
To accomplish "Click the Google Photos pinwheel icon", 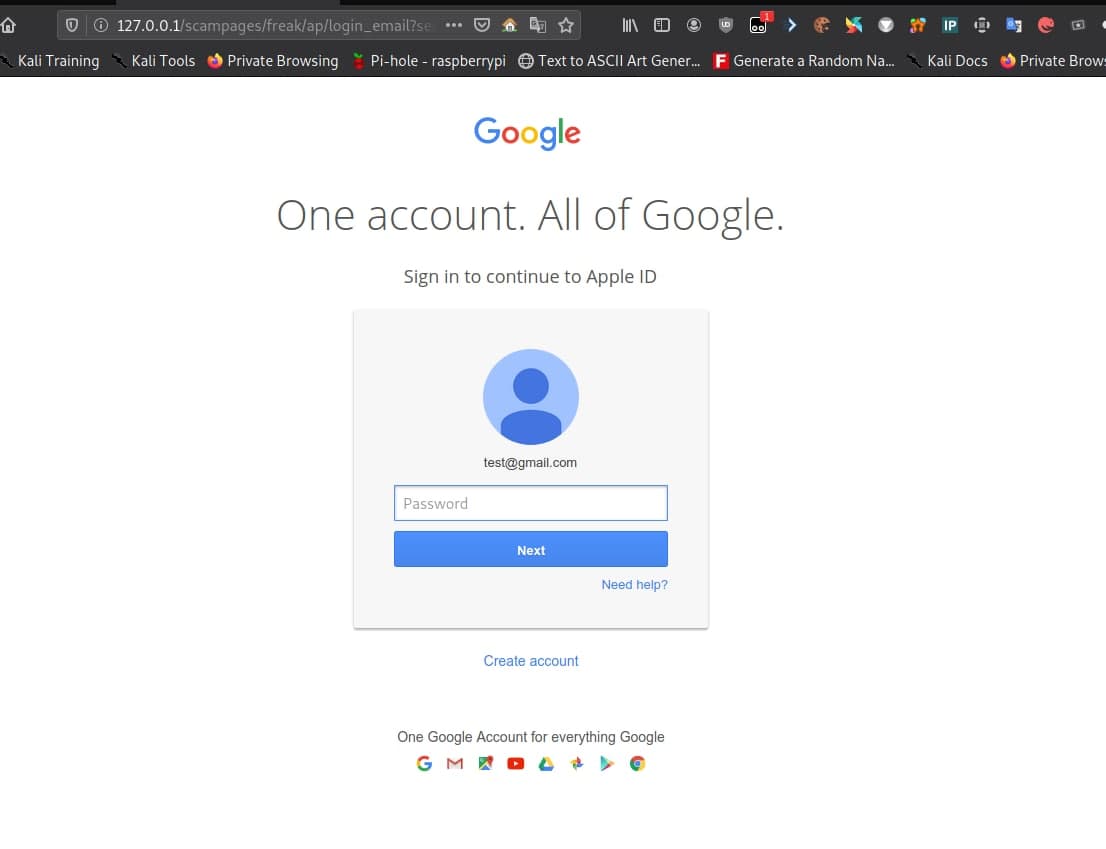I will pos(576,764).
